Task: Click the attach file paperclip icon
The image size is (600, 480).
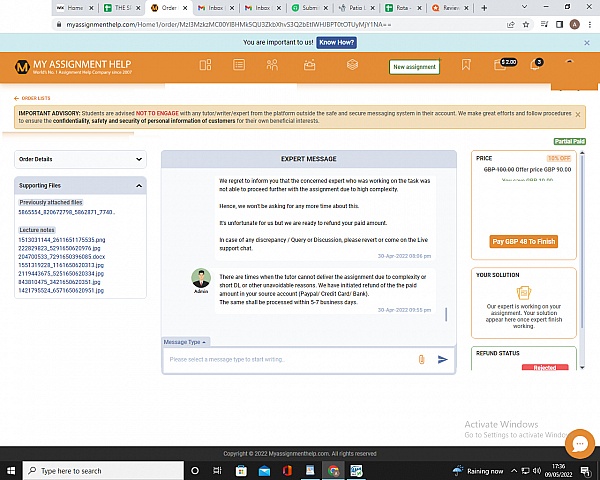Action: (x=421, y=359)
